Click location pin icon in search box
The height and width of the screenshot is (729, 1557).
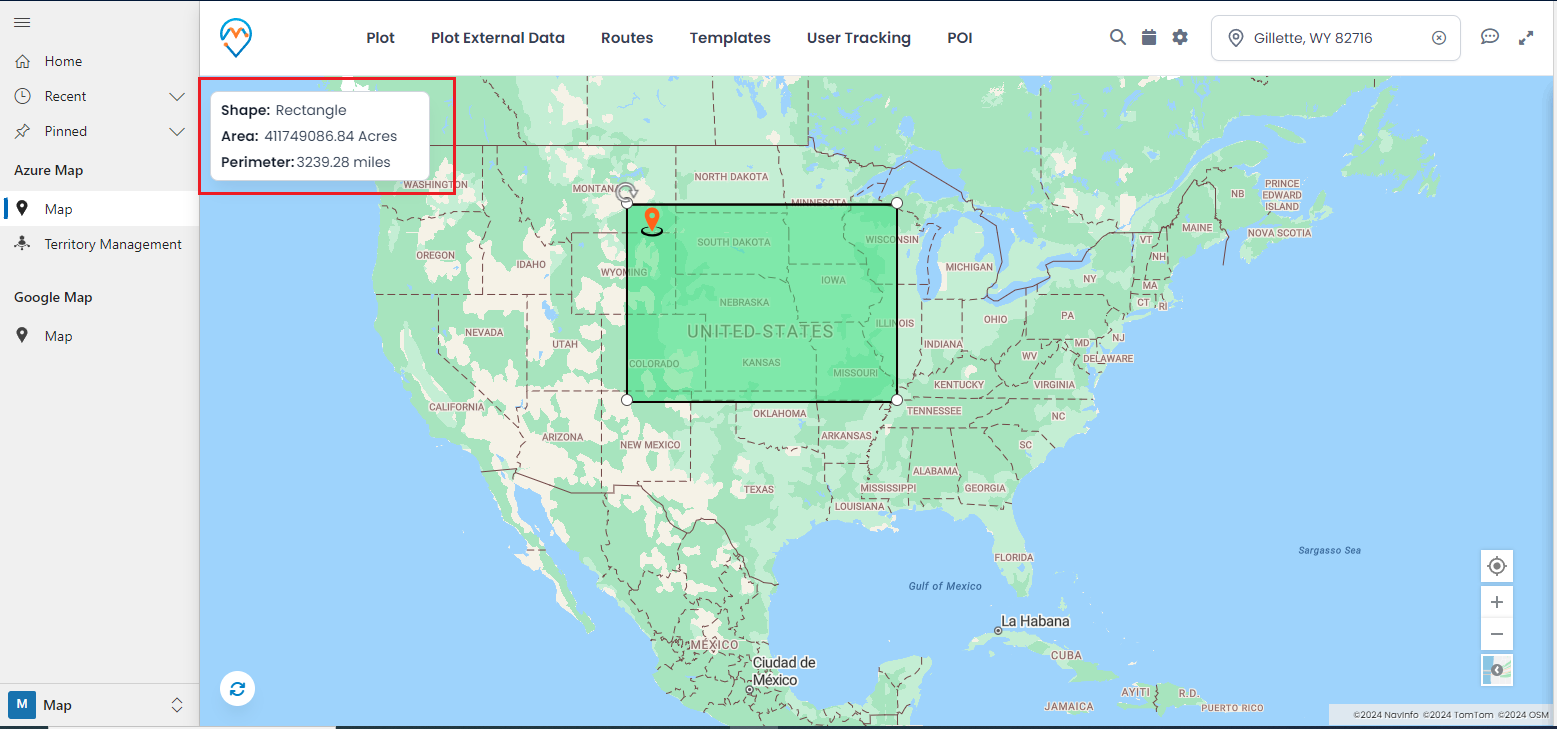[x=1236, y=38]
